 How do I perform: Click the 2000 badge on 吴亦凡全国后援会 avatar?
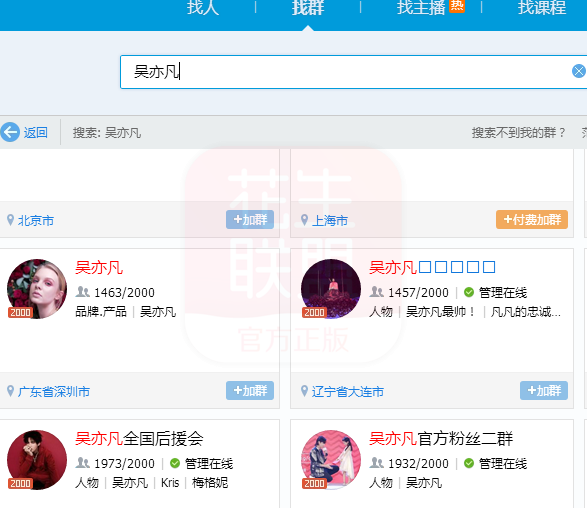click(x=20, y=483)
